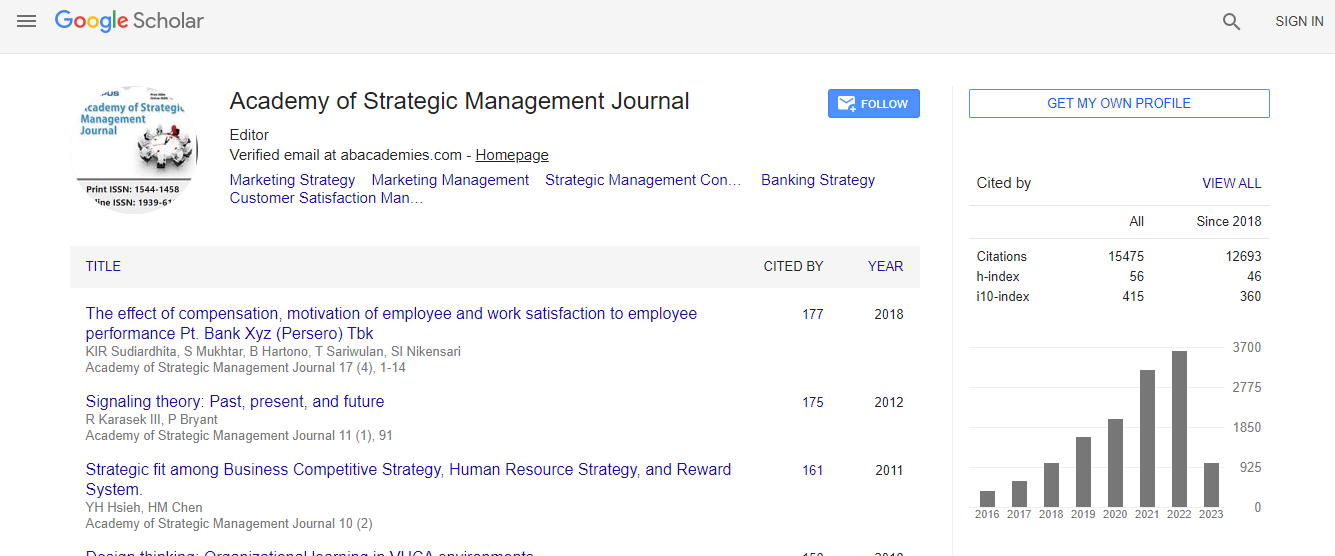Screen dimensions: 1335x556
Task: Click year 2018 of first article
Action: point(889,314)
